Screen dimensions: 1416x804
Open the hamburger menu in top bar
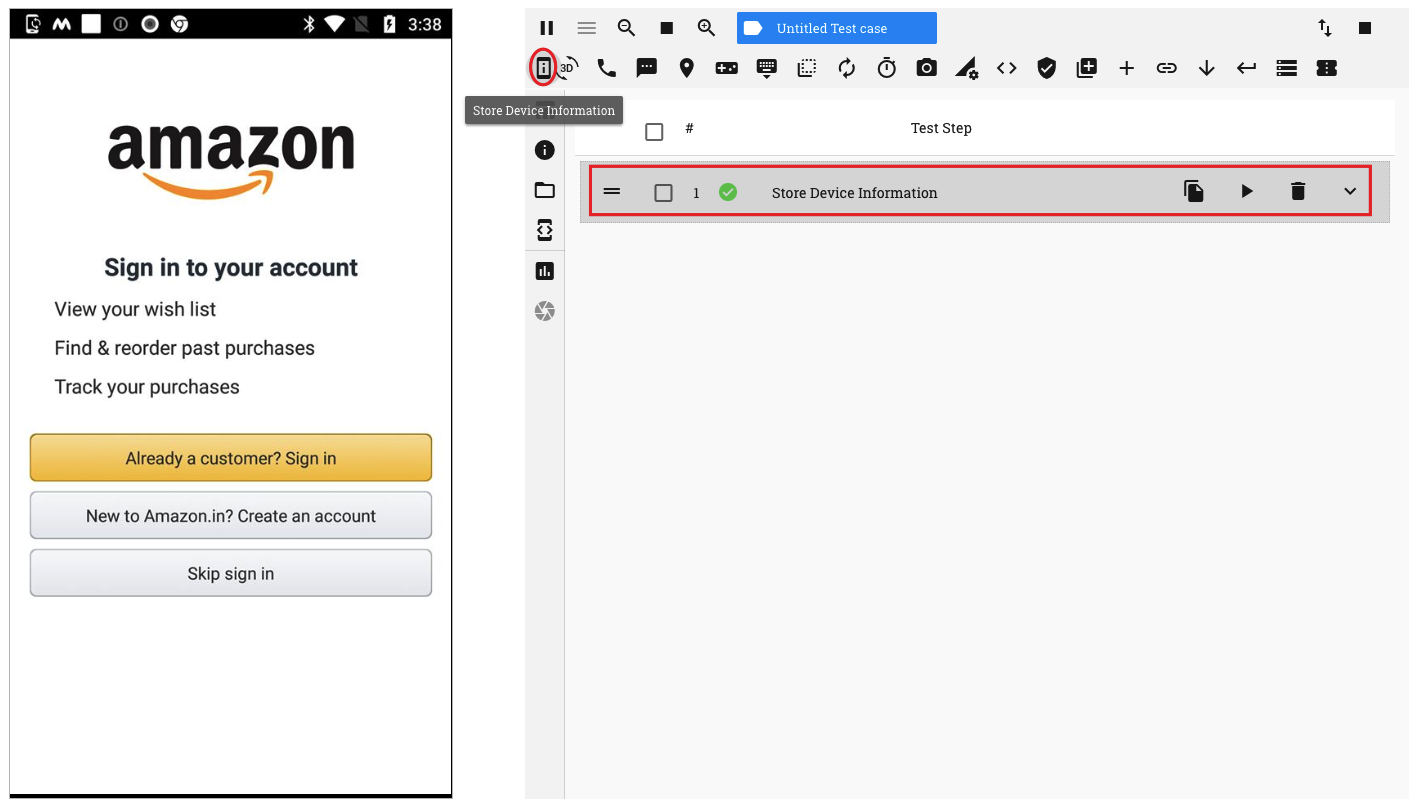(587, 28)
